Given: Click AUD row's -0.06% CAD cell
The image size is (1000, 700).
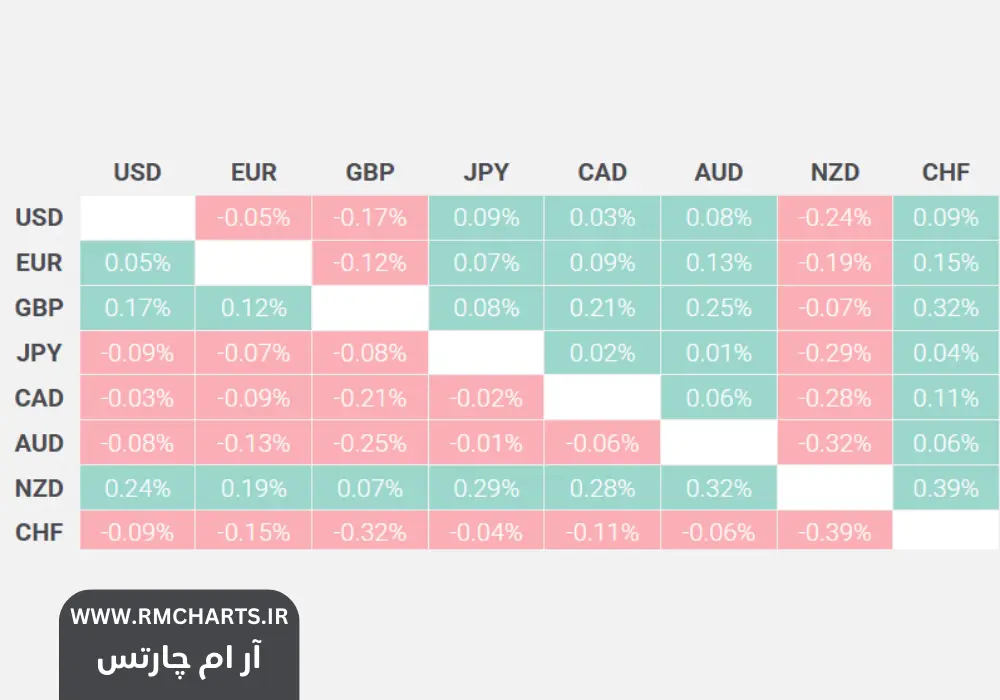Looking at the screenshot, I should tap(602, 443).
